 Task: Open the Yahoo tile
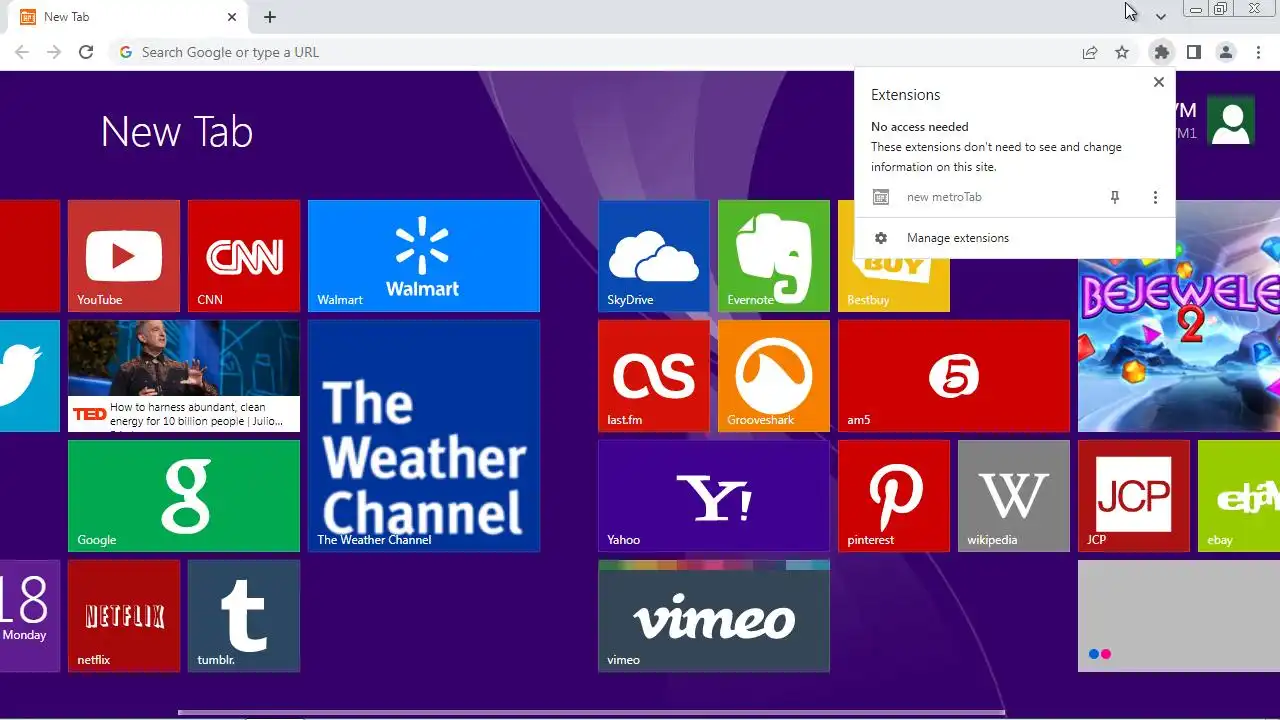click(714, 496)
